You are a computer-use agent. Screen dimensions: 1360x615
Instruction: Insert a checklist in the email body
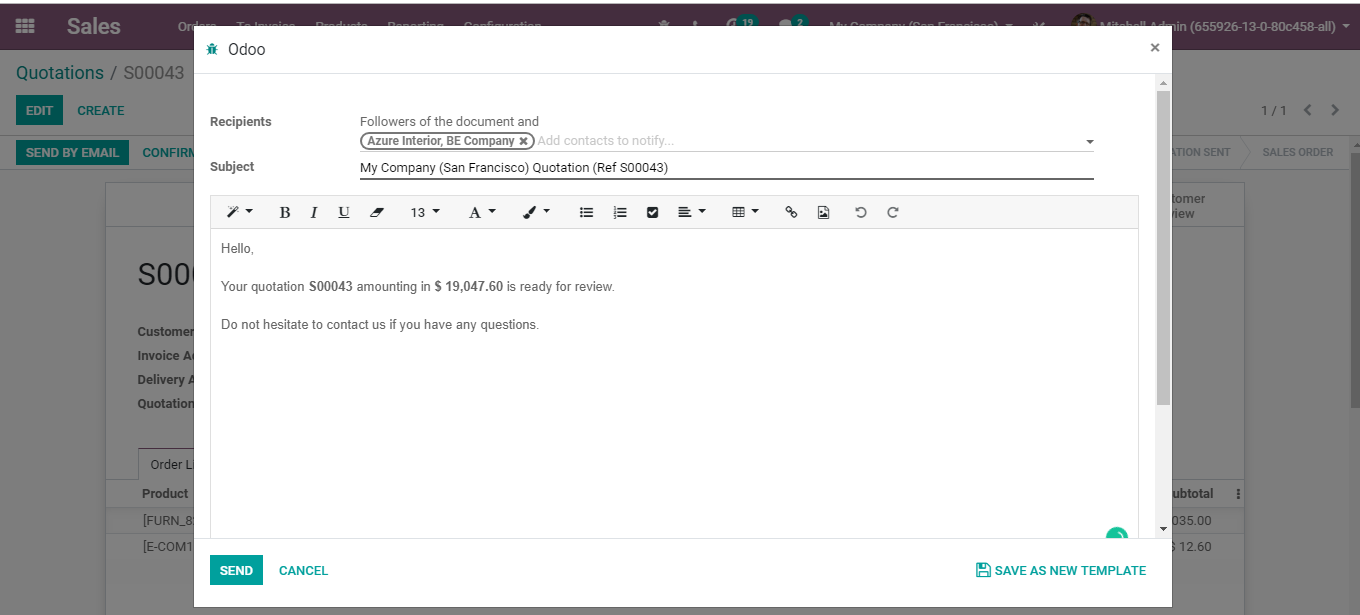pos(653,212)
